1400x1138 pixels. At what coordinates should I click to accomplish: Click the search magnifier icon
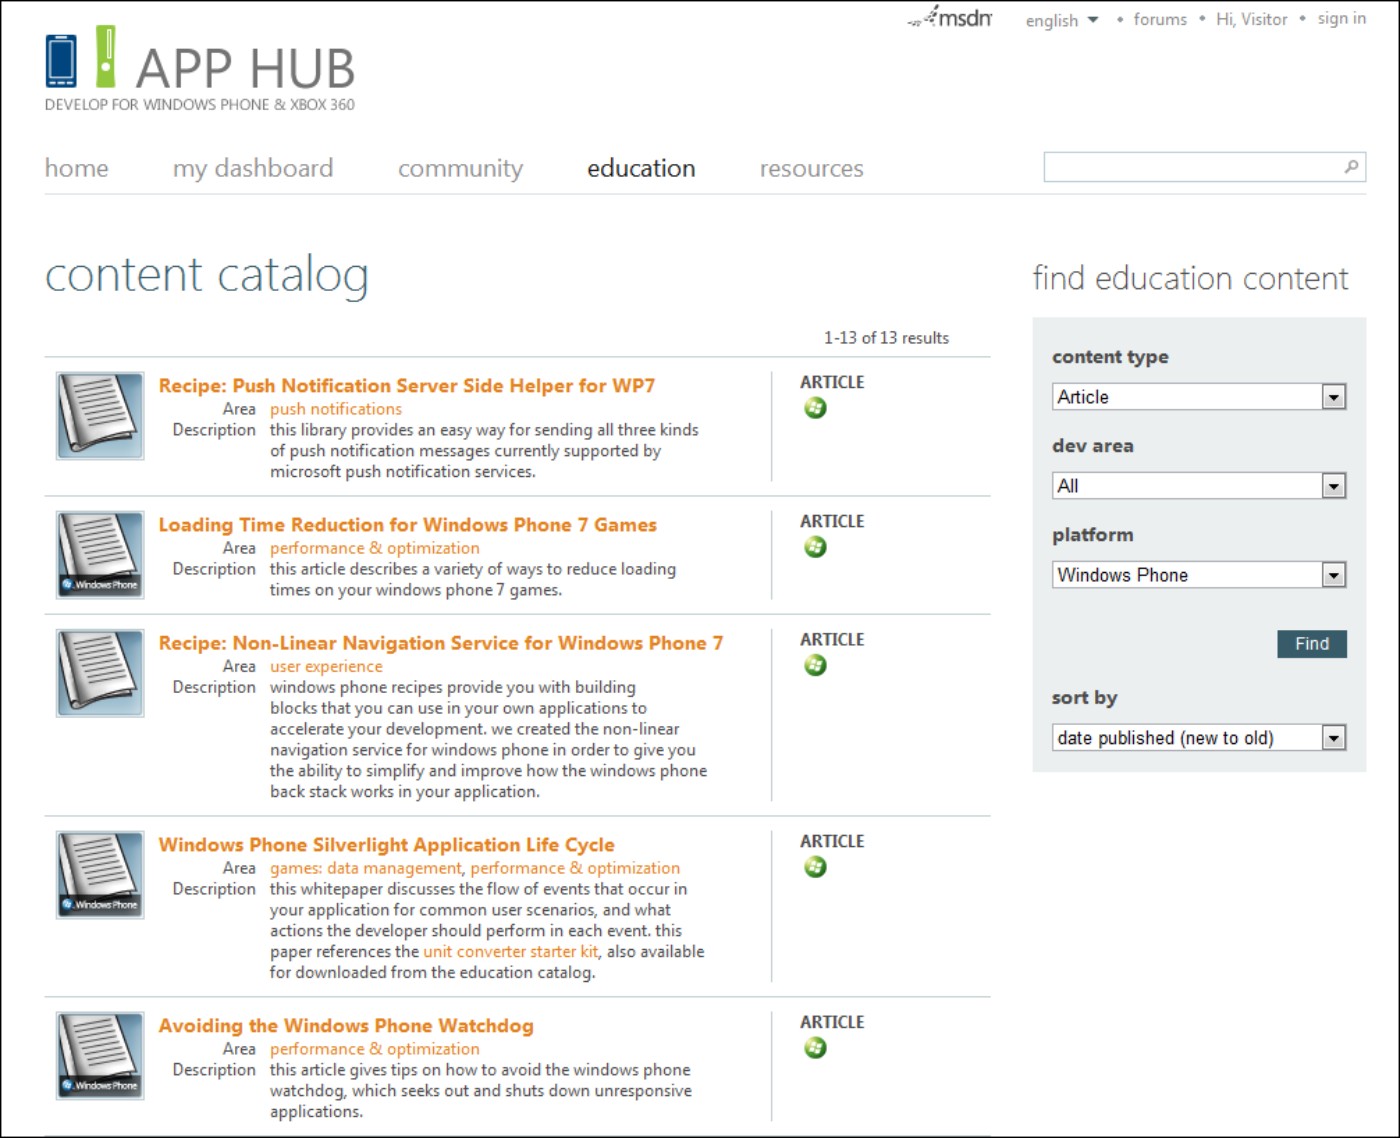pos(1351,167)
